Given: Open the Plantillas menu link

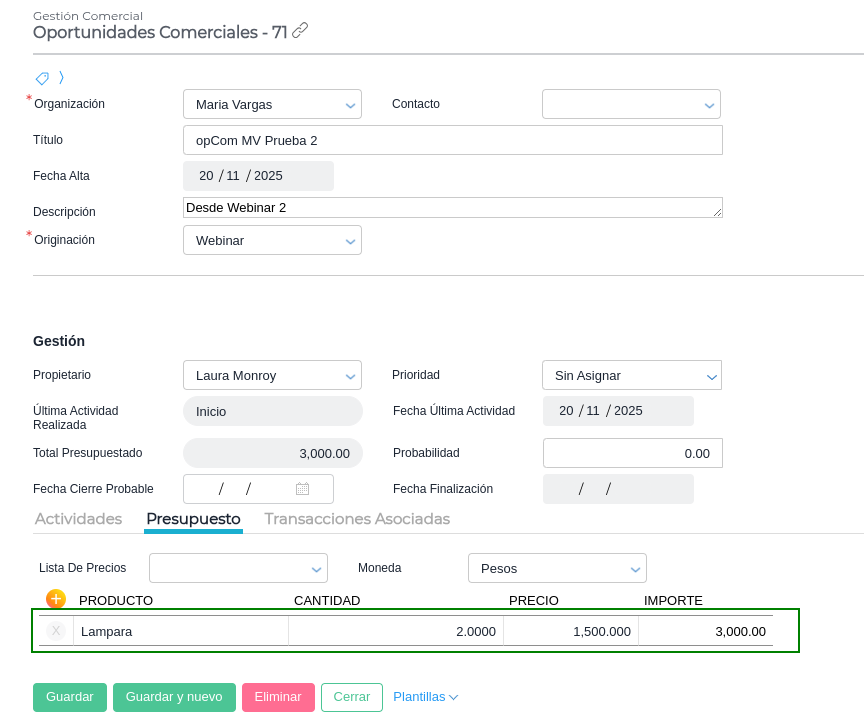Looking at the screenshot, I should point(425,697).
